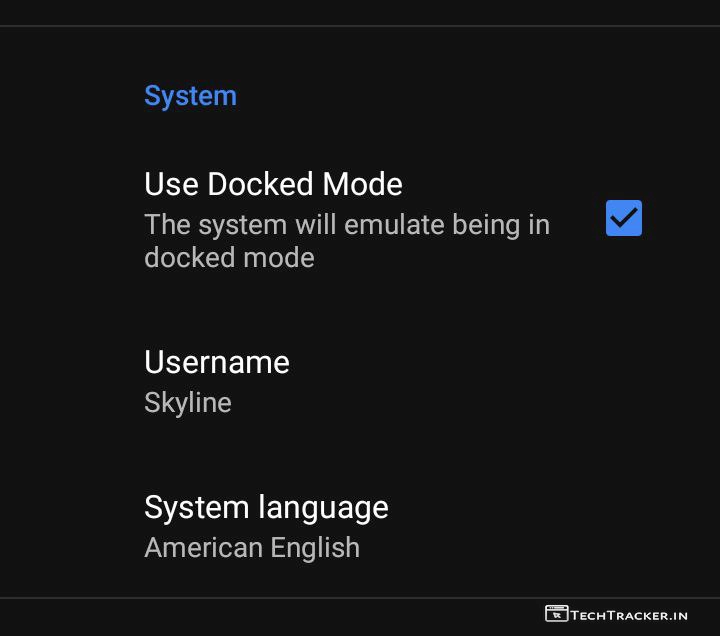Click the TechTracker.in watermark logo icon
The image size is (720, 636).
coord(556,614)
